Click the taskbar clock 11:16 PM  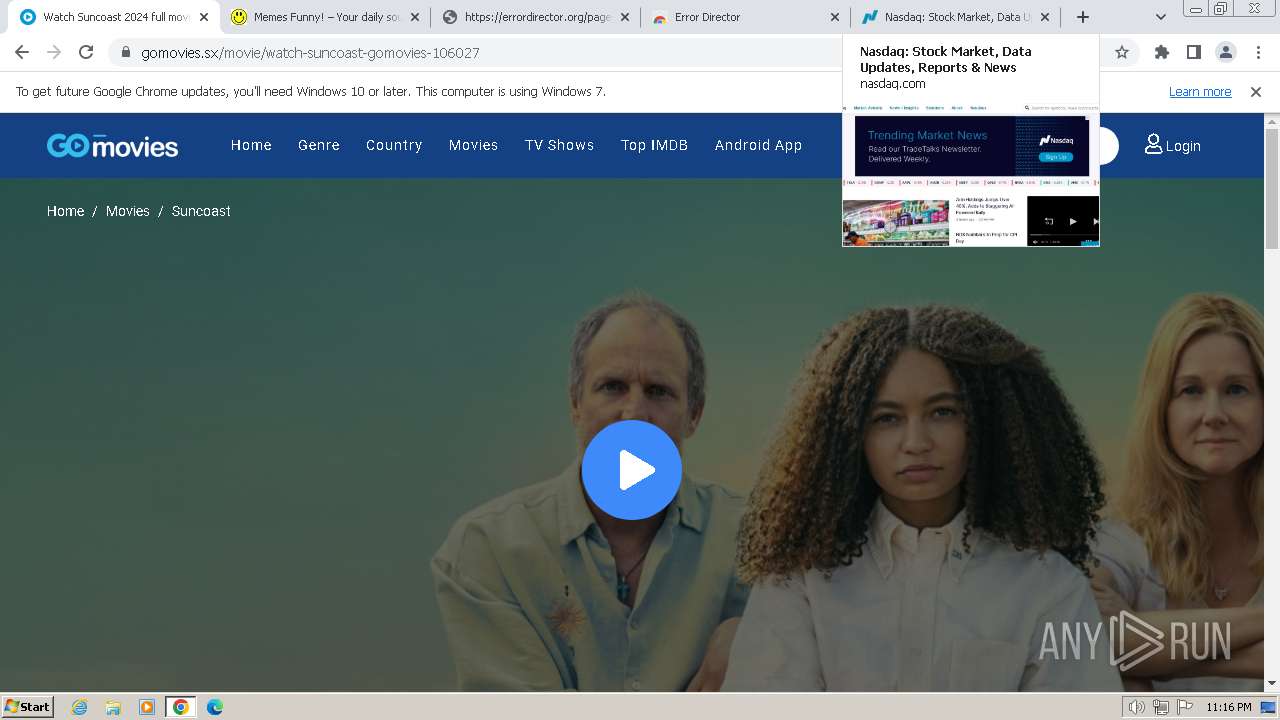pos(1229,707)
